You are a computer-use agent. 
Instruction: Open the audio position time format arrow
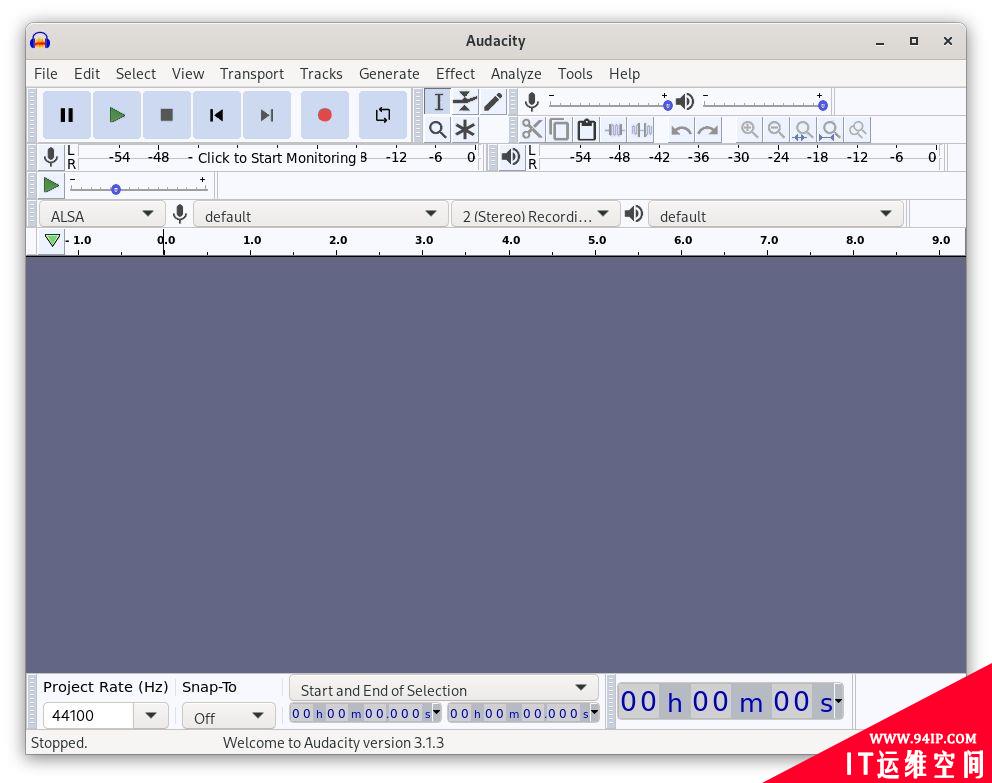tap(838, 701)
